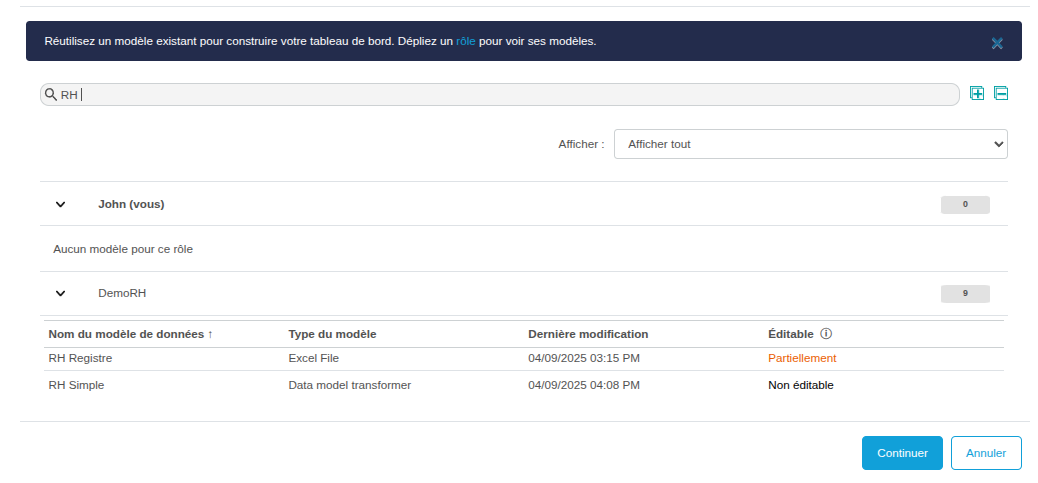Open the rôle link in banner

tap(466, 42)
